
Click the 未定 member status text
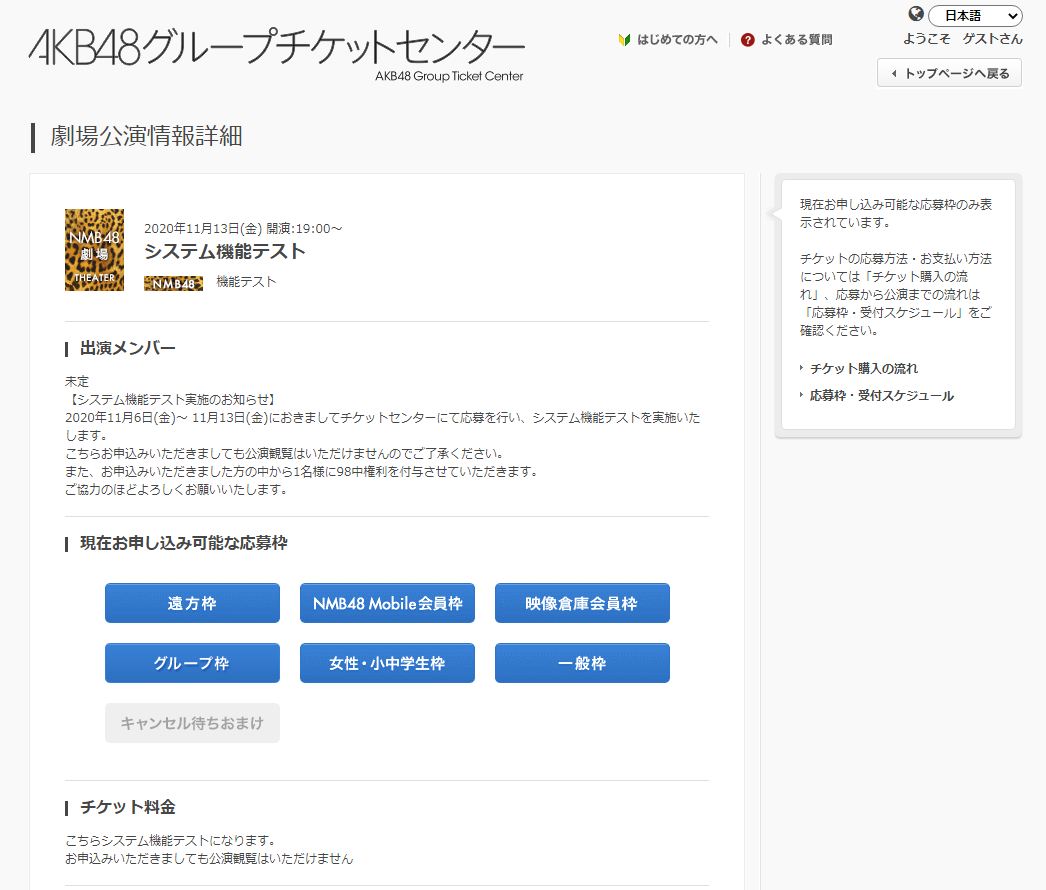tap(77, 382)
